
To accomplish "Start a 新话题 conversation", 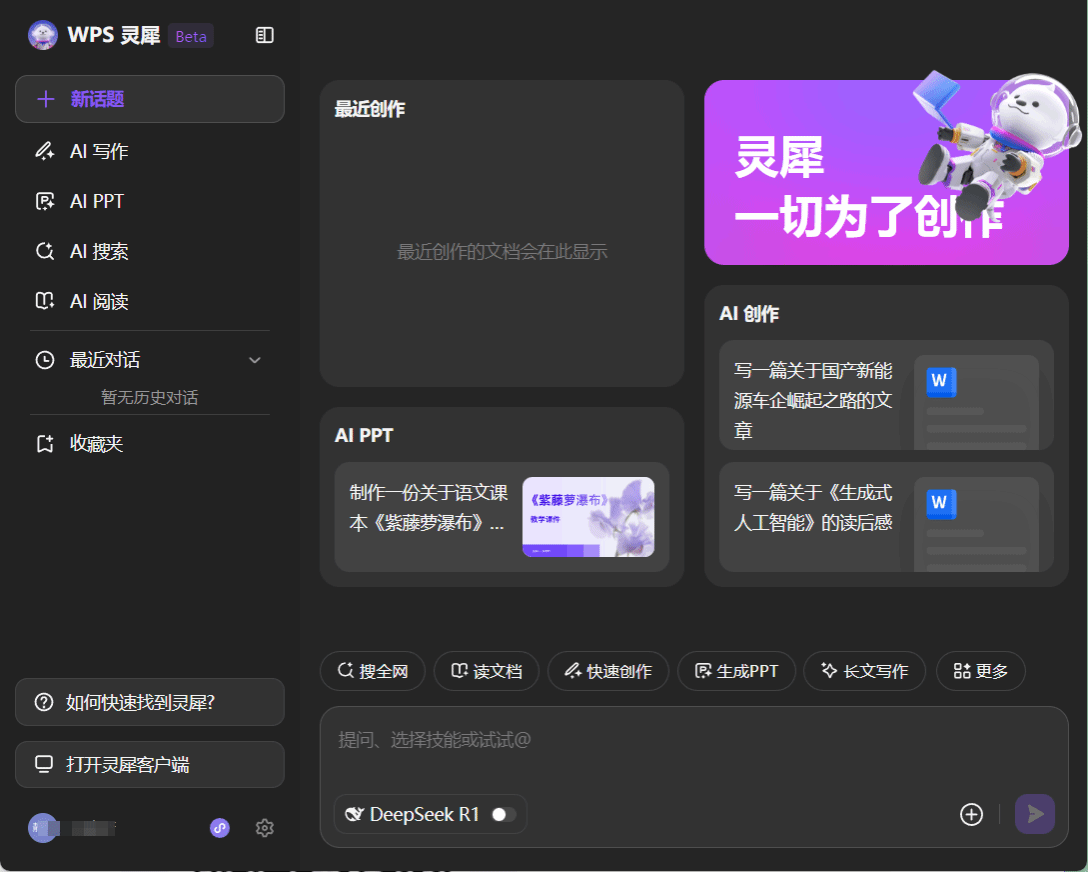I will click(150, 99).
